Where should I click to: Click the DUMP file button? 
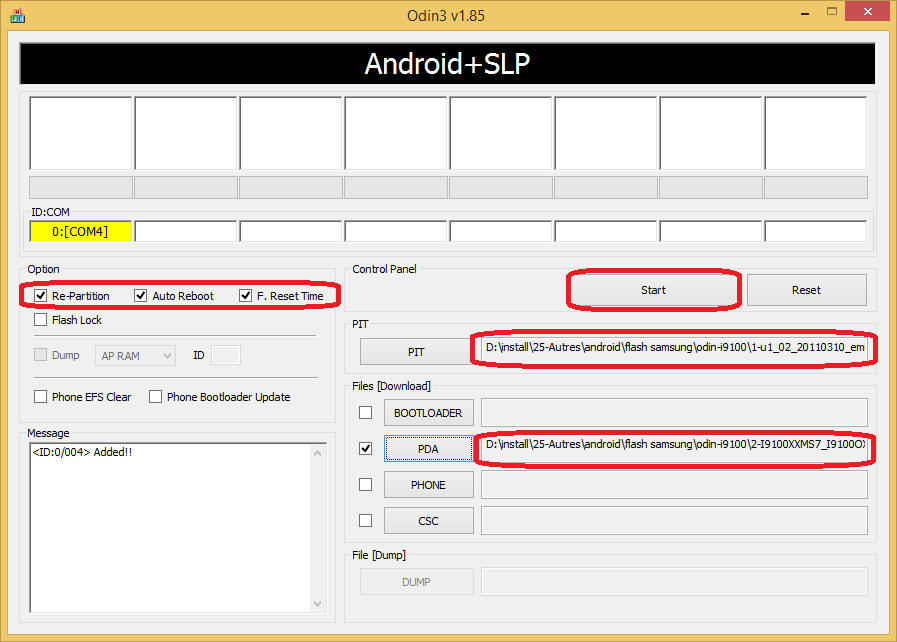(416, 582)
